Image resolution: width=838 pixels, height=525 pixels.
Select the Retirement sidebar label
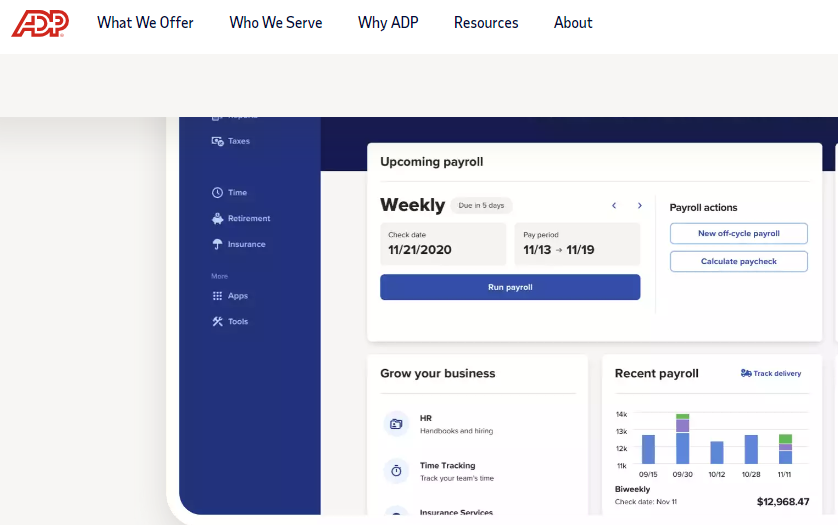point(249,218)
